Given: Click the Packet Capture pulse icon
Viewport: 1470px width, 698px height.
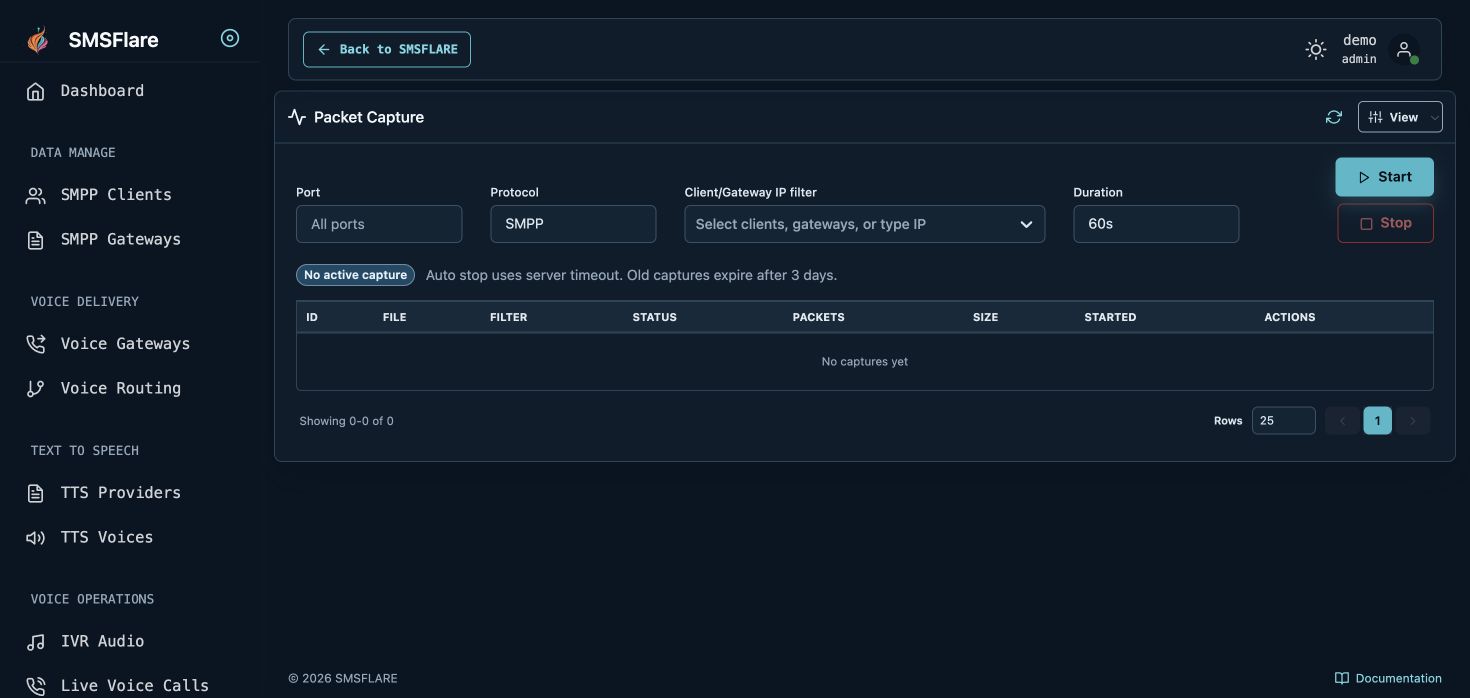Looking at the screenshot, I should pyautogui.click(x=297, y=117).
